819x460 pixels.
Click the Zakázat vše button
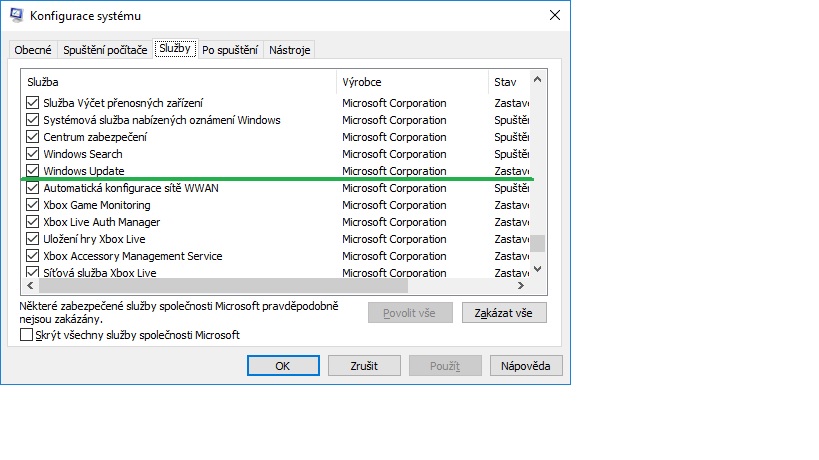(x=504, y=313)
